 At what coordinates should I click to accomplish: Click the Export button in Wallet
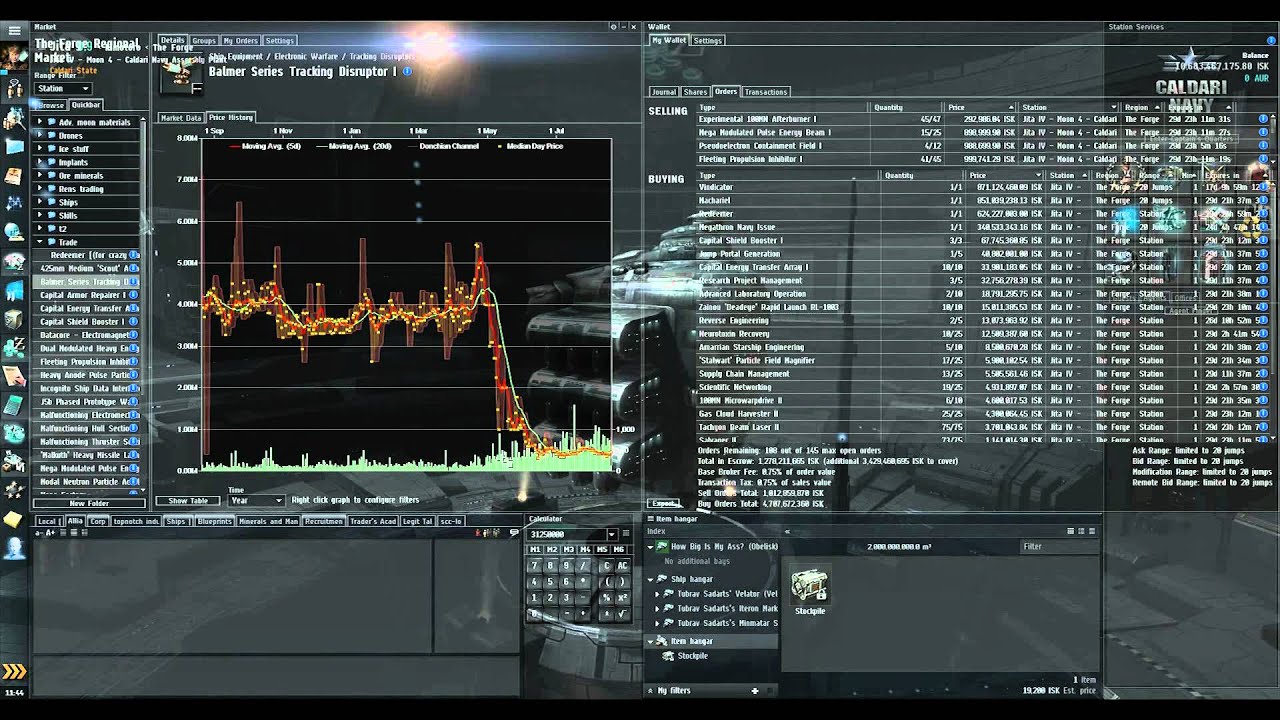coord(663,503)
